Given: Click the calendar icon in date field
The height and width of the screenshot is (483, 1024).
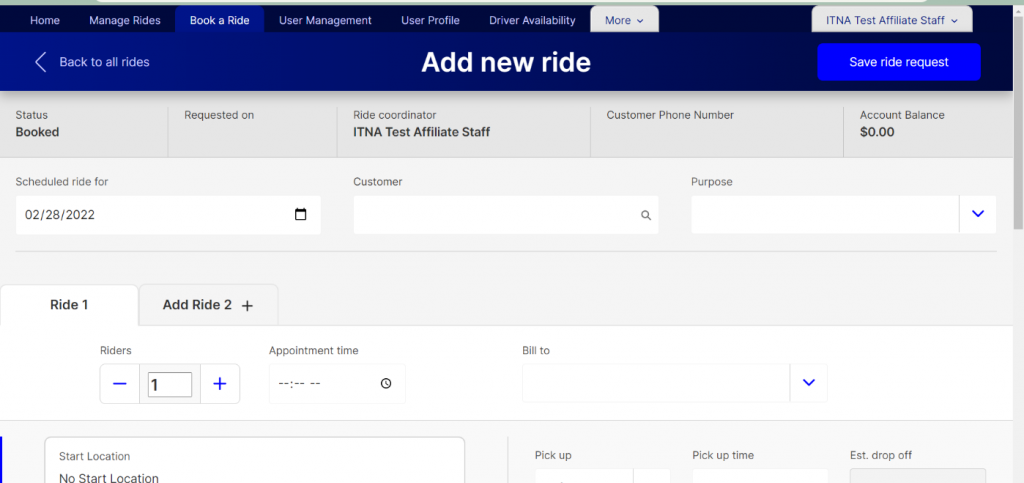Looking at the screenshot, I should 301,215.
